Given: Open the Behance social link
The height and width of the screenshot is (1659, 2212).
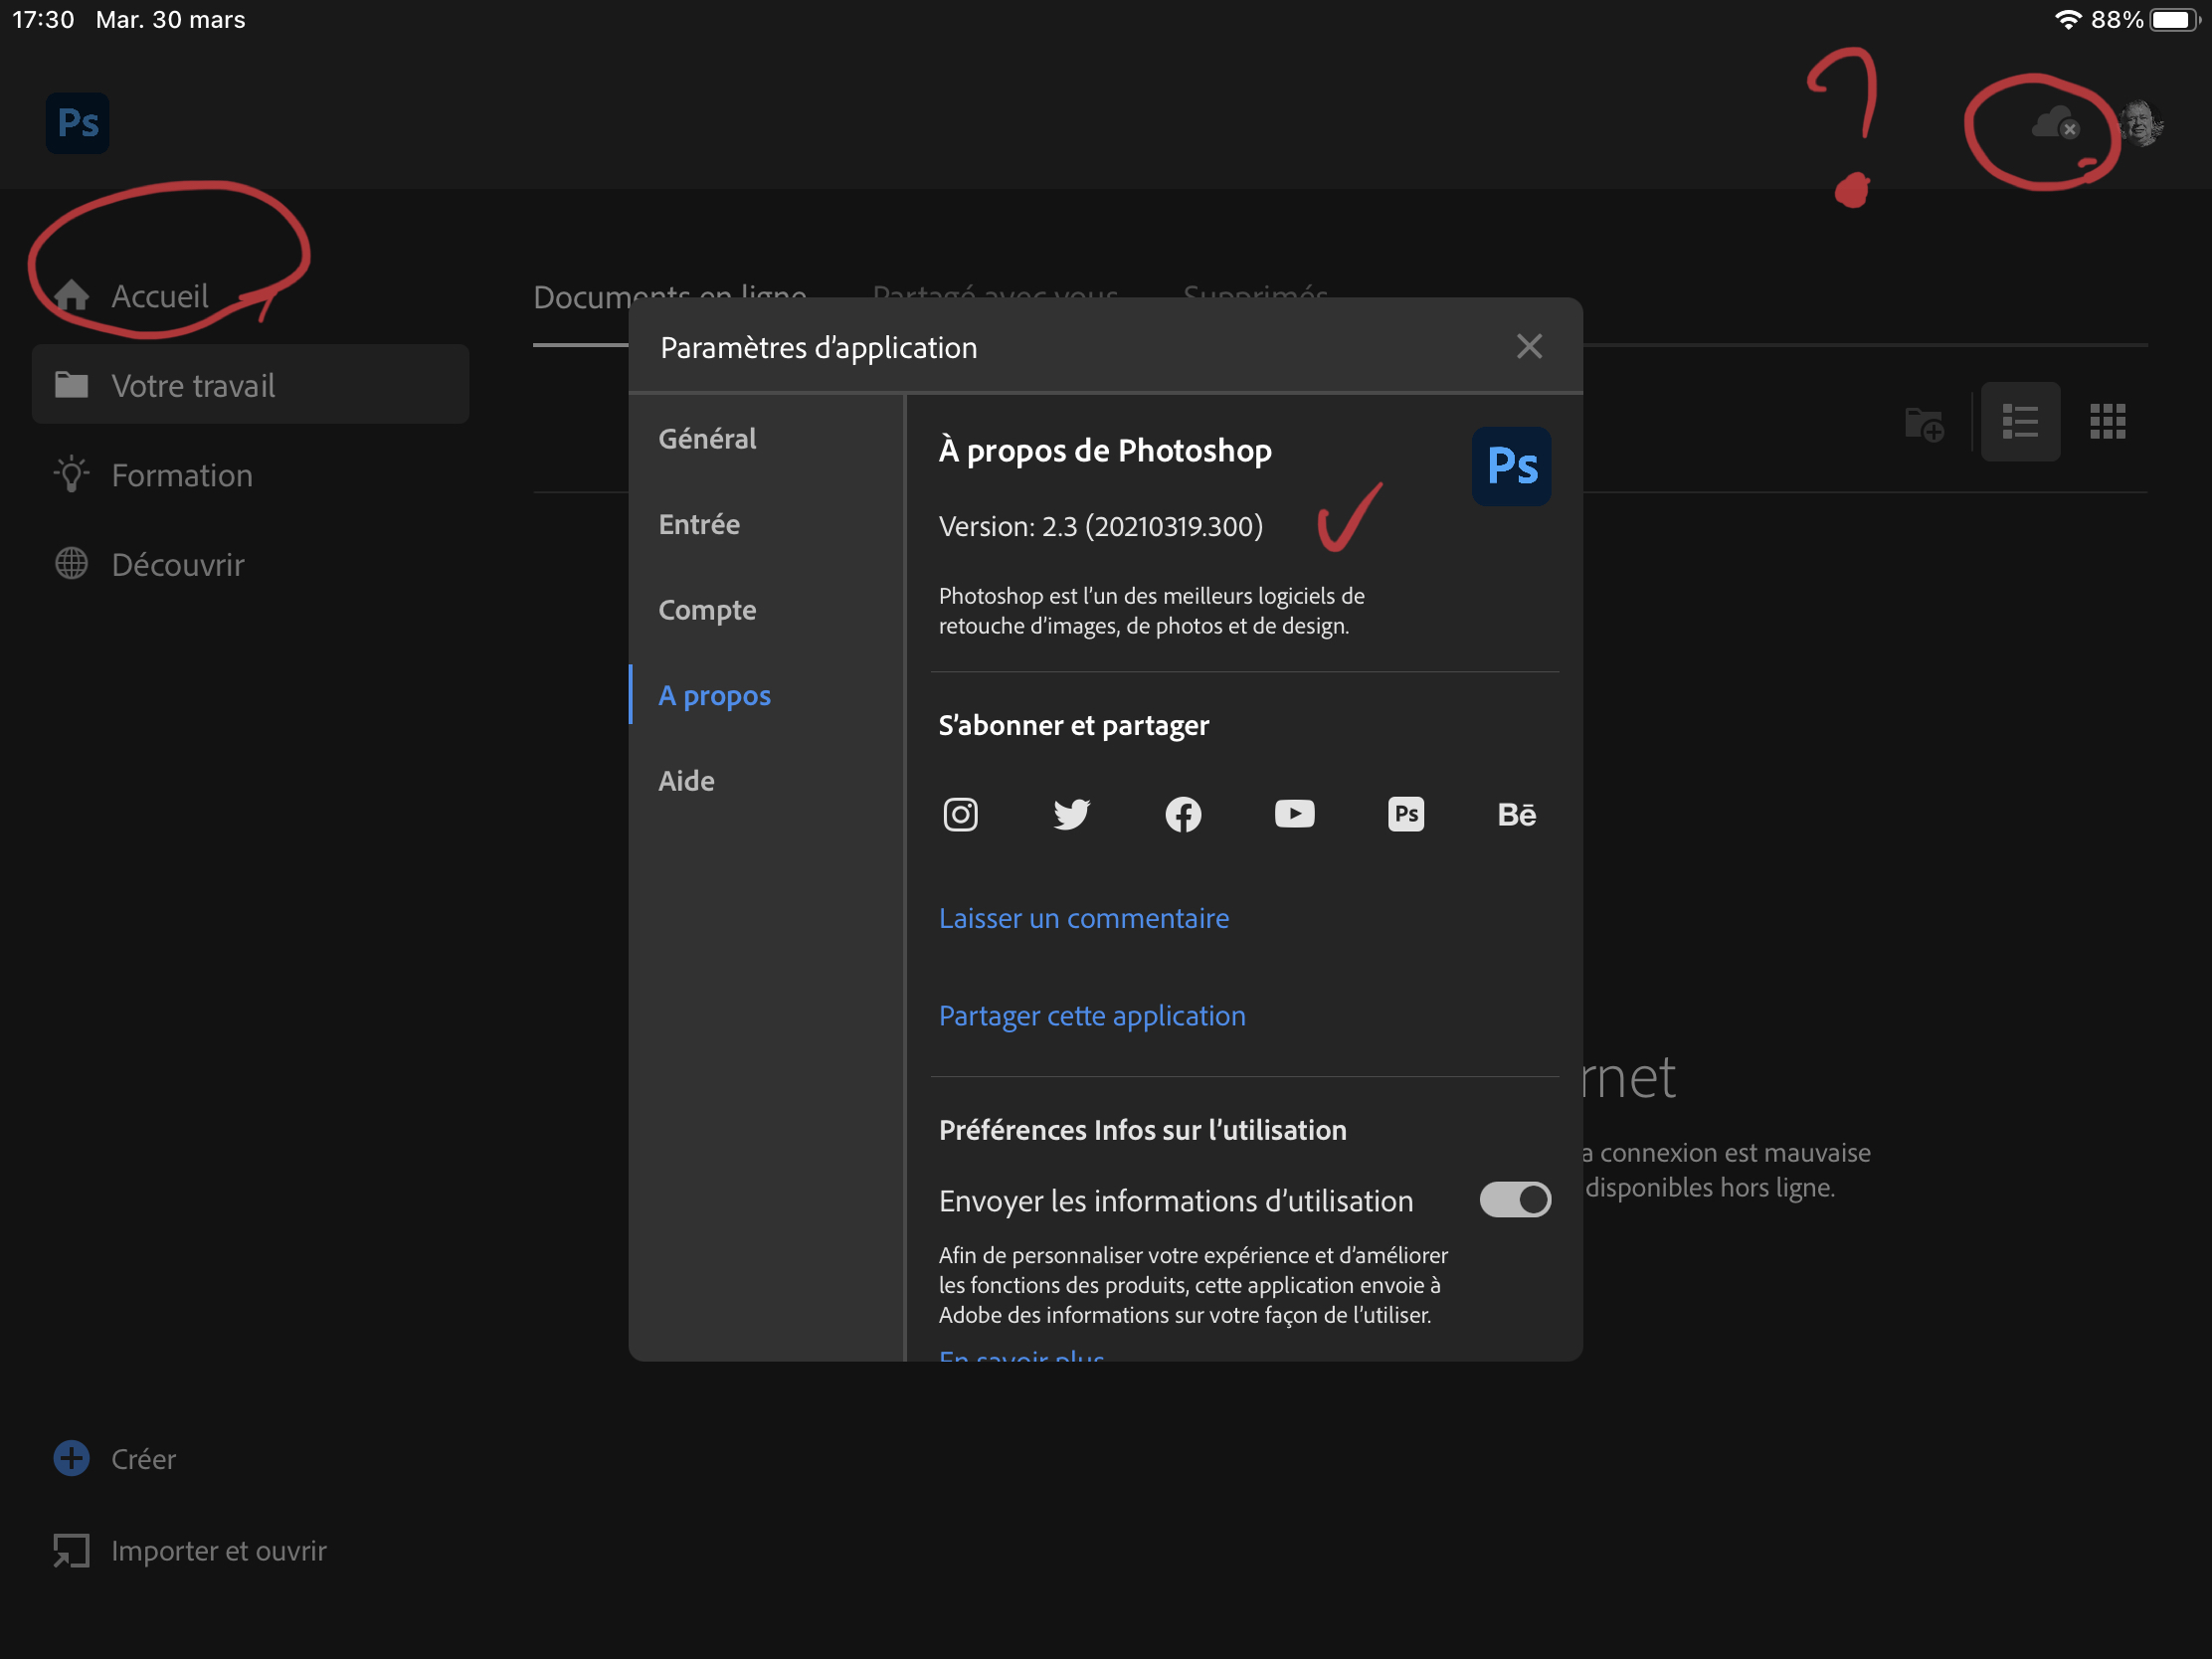Looking at the screenshot, I should click(1517, 814).
